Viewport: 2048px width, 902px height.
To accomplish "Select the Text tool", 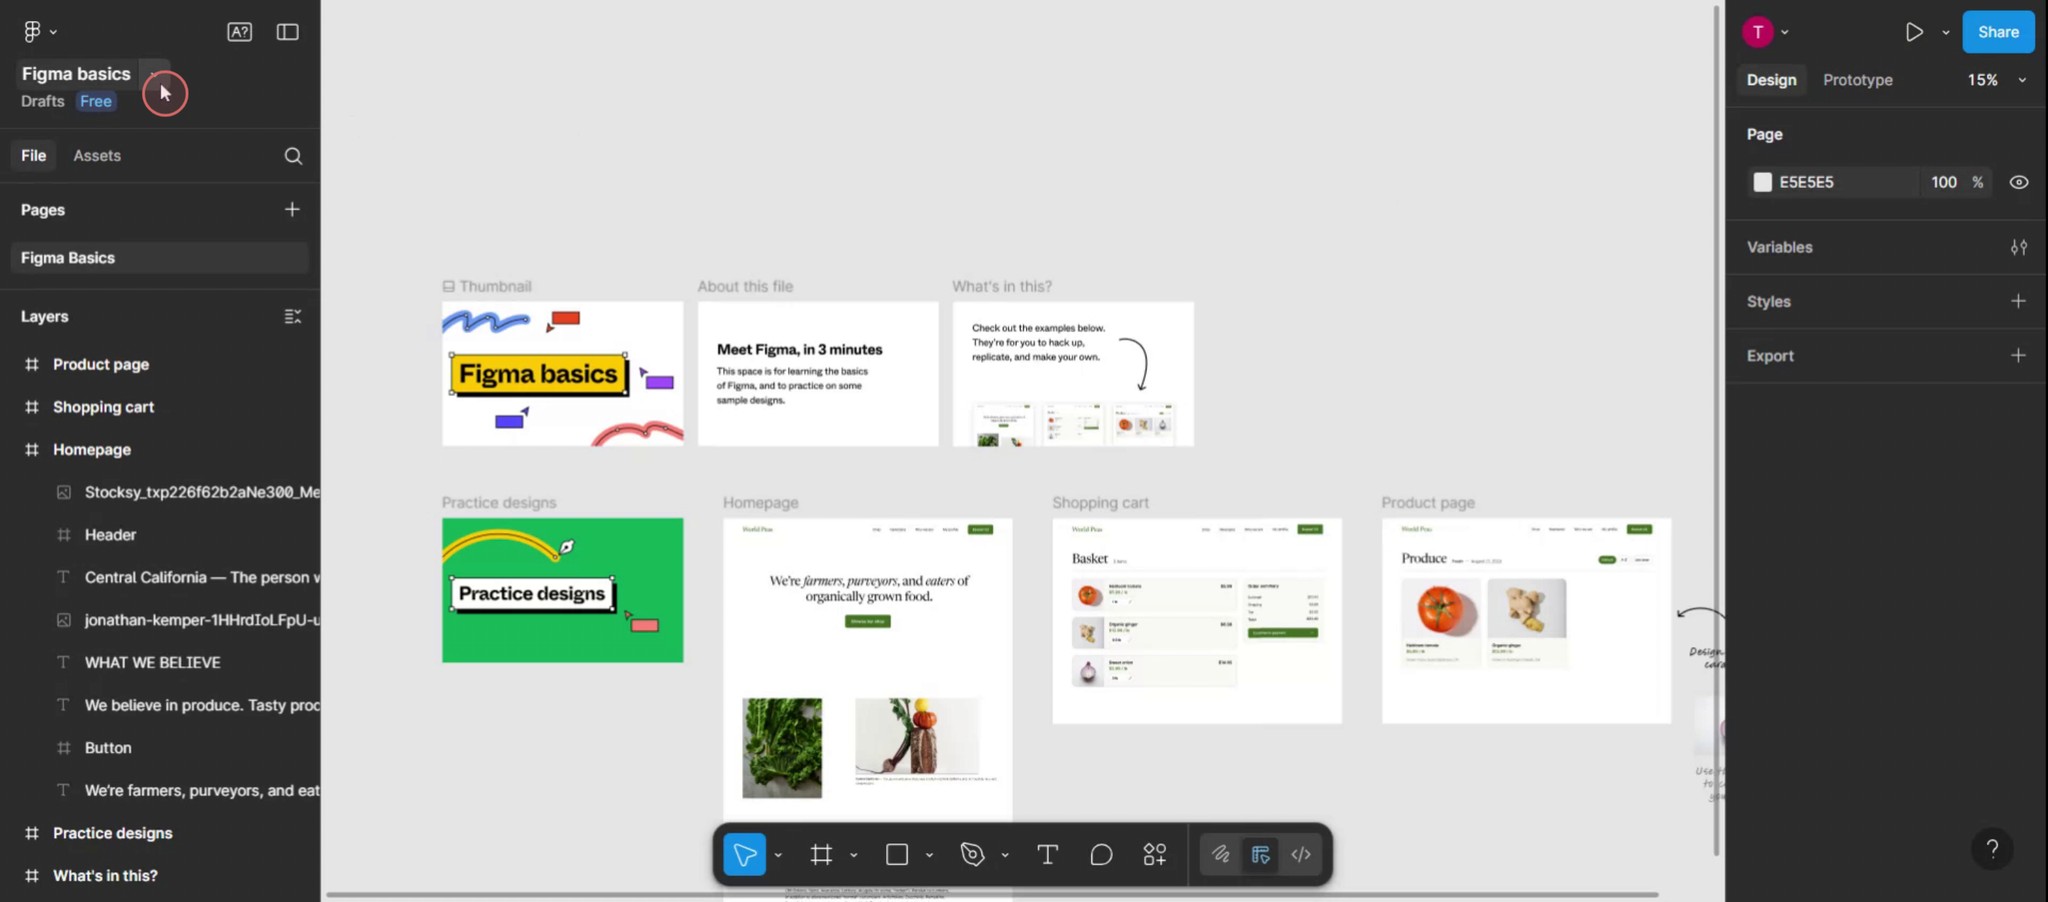I will 1046,854.
